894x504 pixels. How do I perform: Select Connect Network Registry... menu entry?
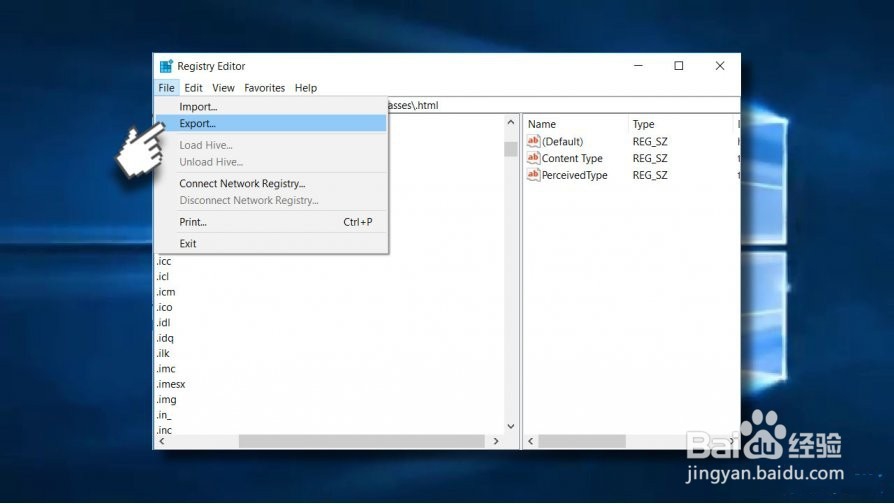coord(271,184)
